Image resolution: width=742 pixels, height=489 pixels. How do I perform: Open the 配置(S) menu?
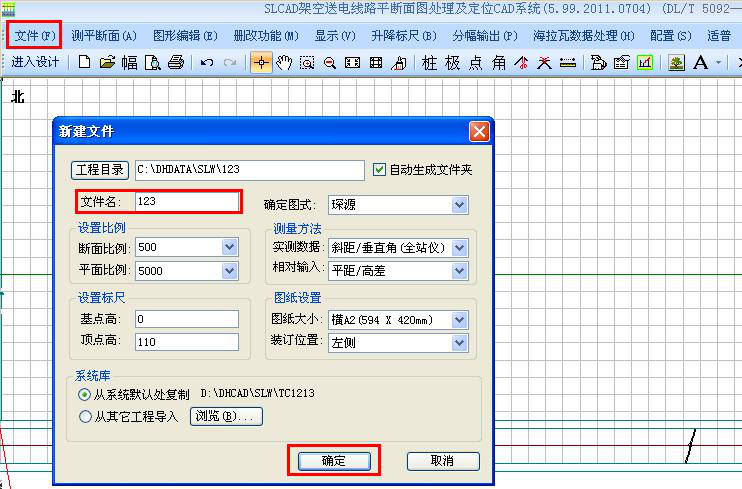pyautogui.click(x=671, y=36)
